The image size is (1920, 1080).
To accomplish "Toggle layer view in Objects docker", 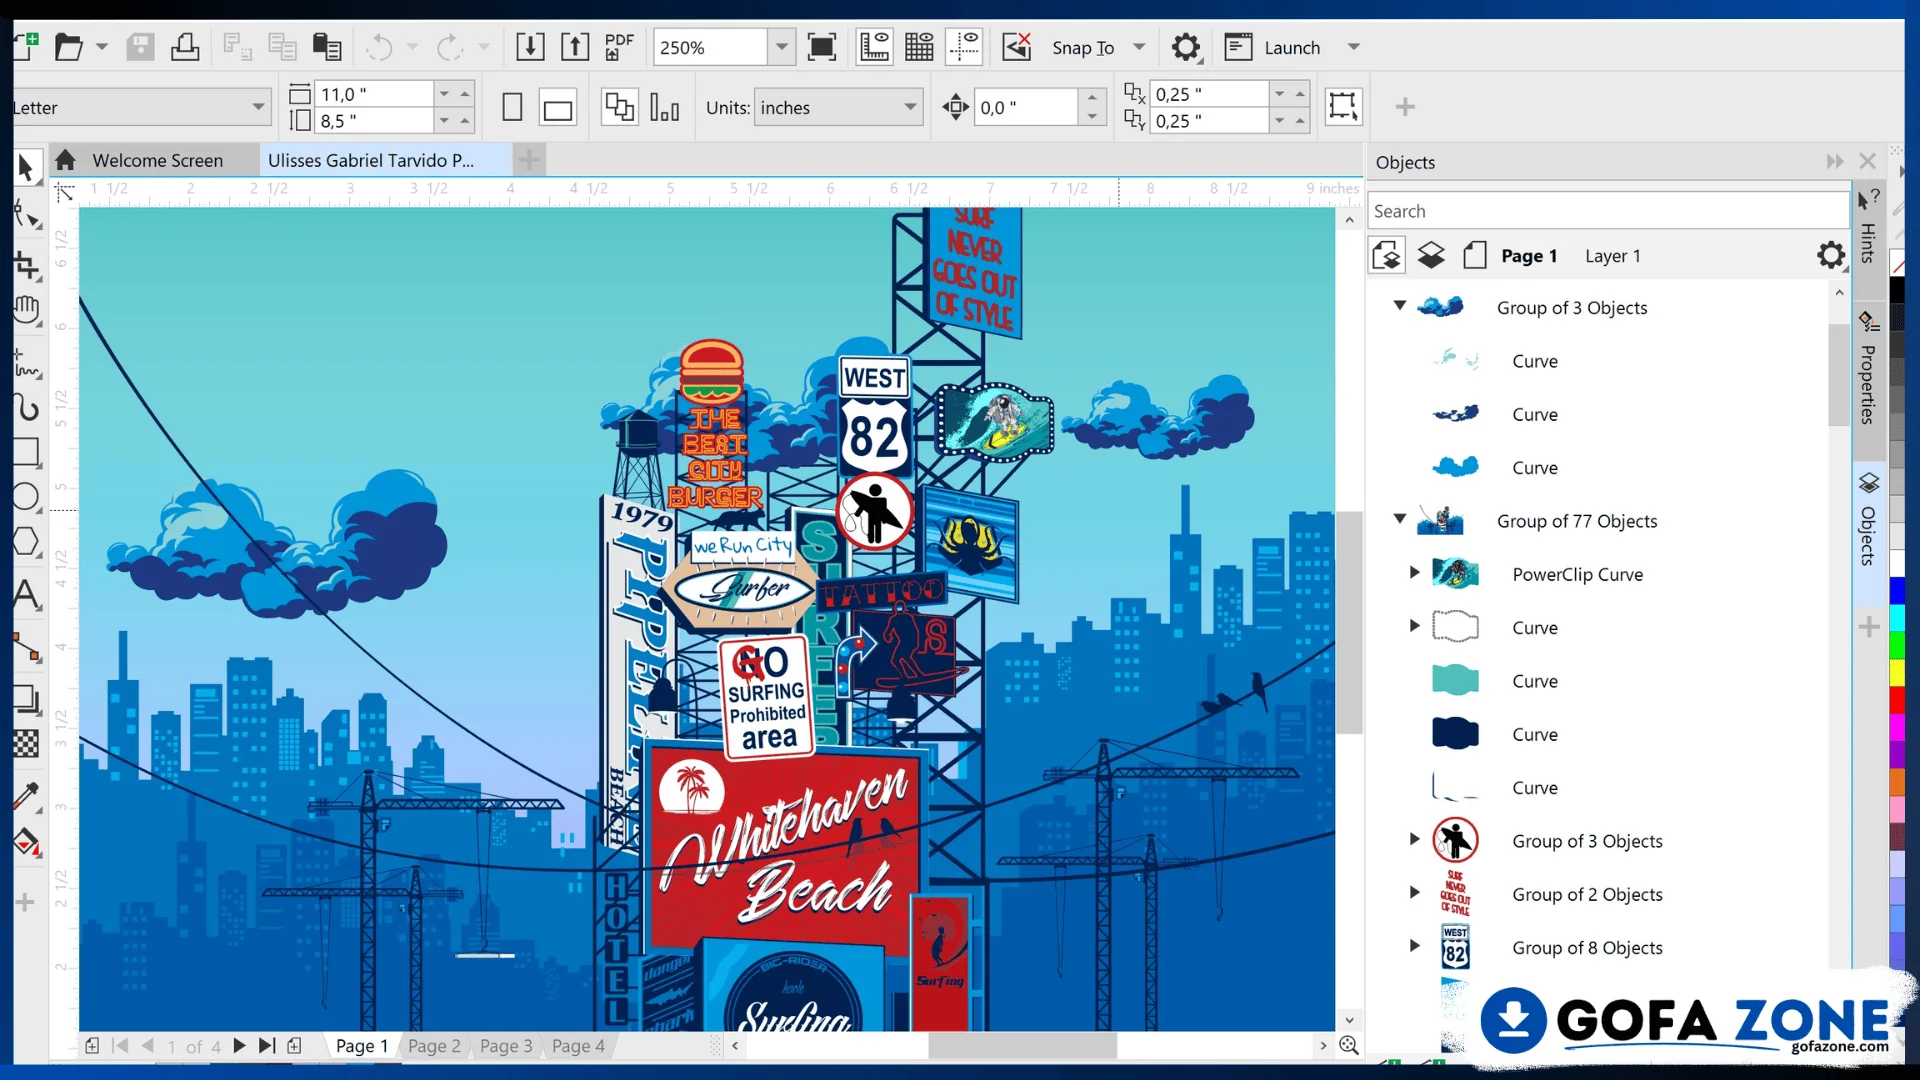I will click(1431, 256).
